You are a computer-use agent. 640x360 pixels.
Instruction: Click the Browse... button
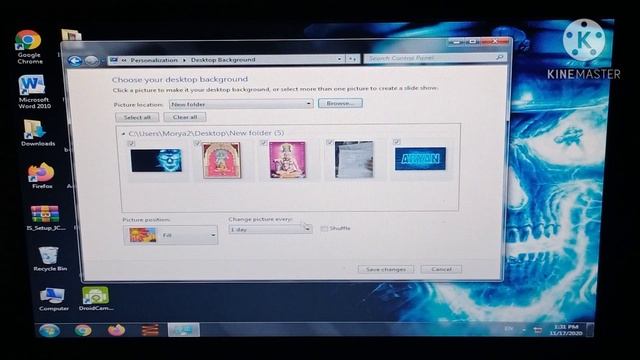coord(340,103)
